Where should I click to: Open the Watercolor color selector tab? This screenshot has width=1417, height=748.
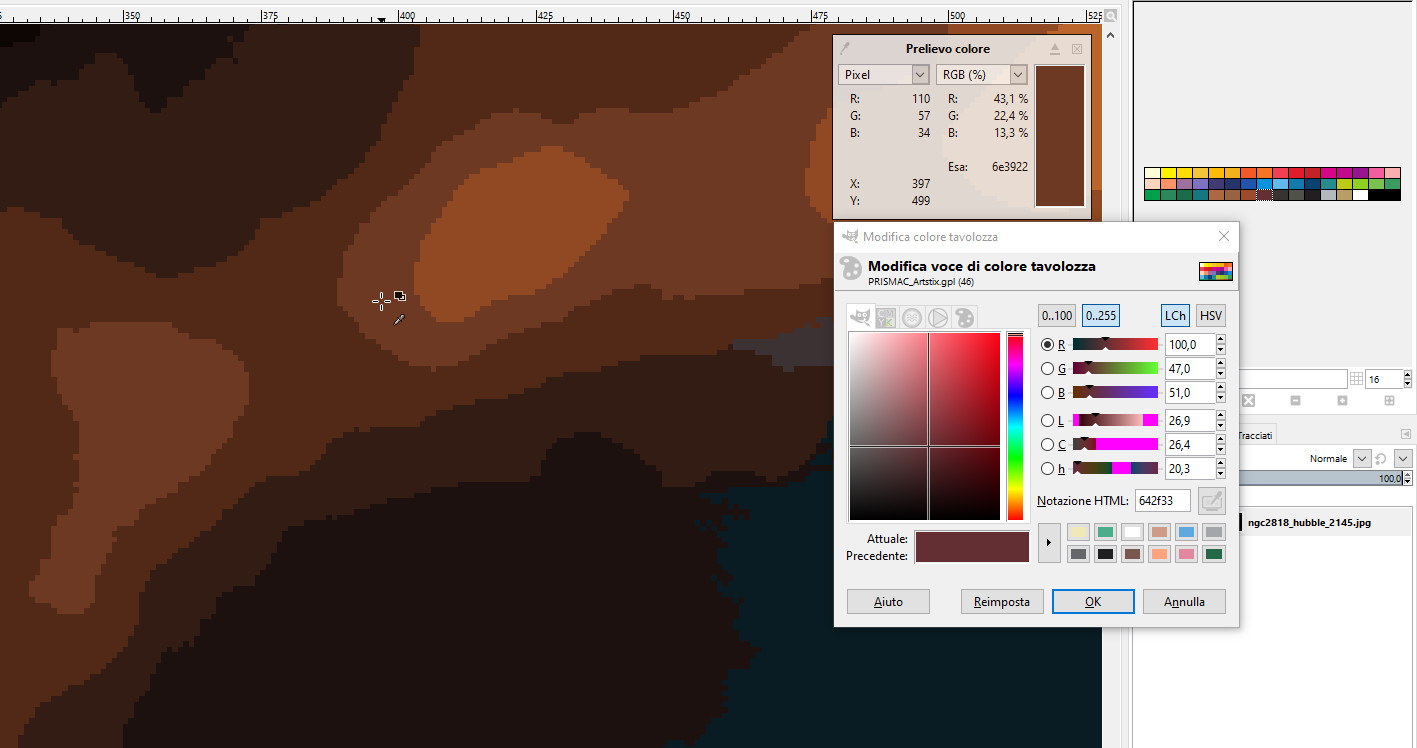[x=912, y=317]
